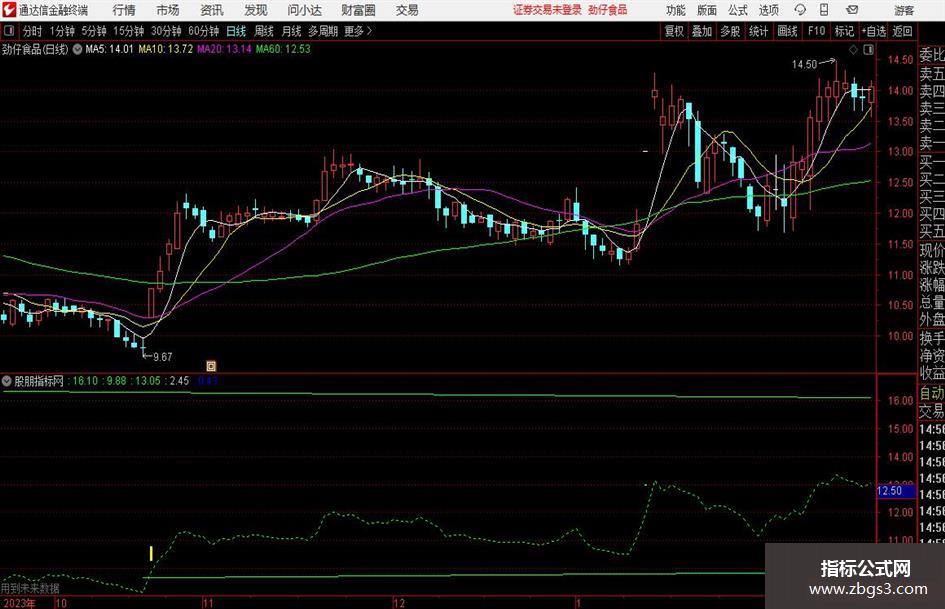The width and height of the screenshot is (945, 609).
Task: Click the MA5: 14.01 label
Action: click(109, 49)
